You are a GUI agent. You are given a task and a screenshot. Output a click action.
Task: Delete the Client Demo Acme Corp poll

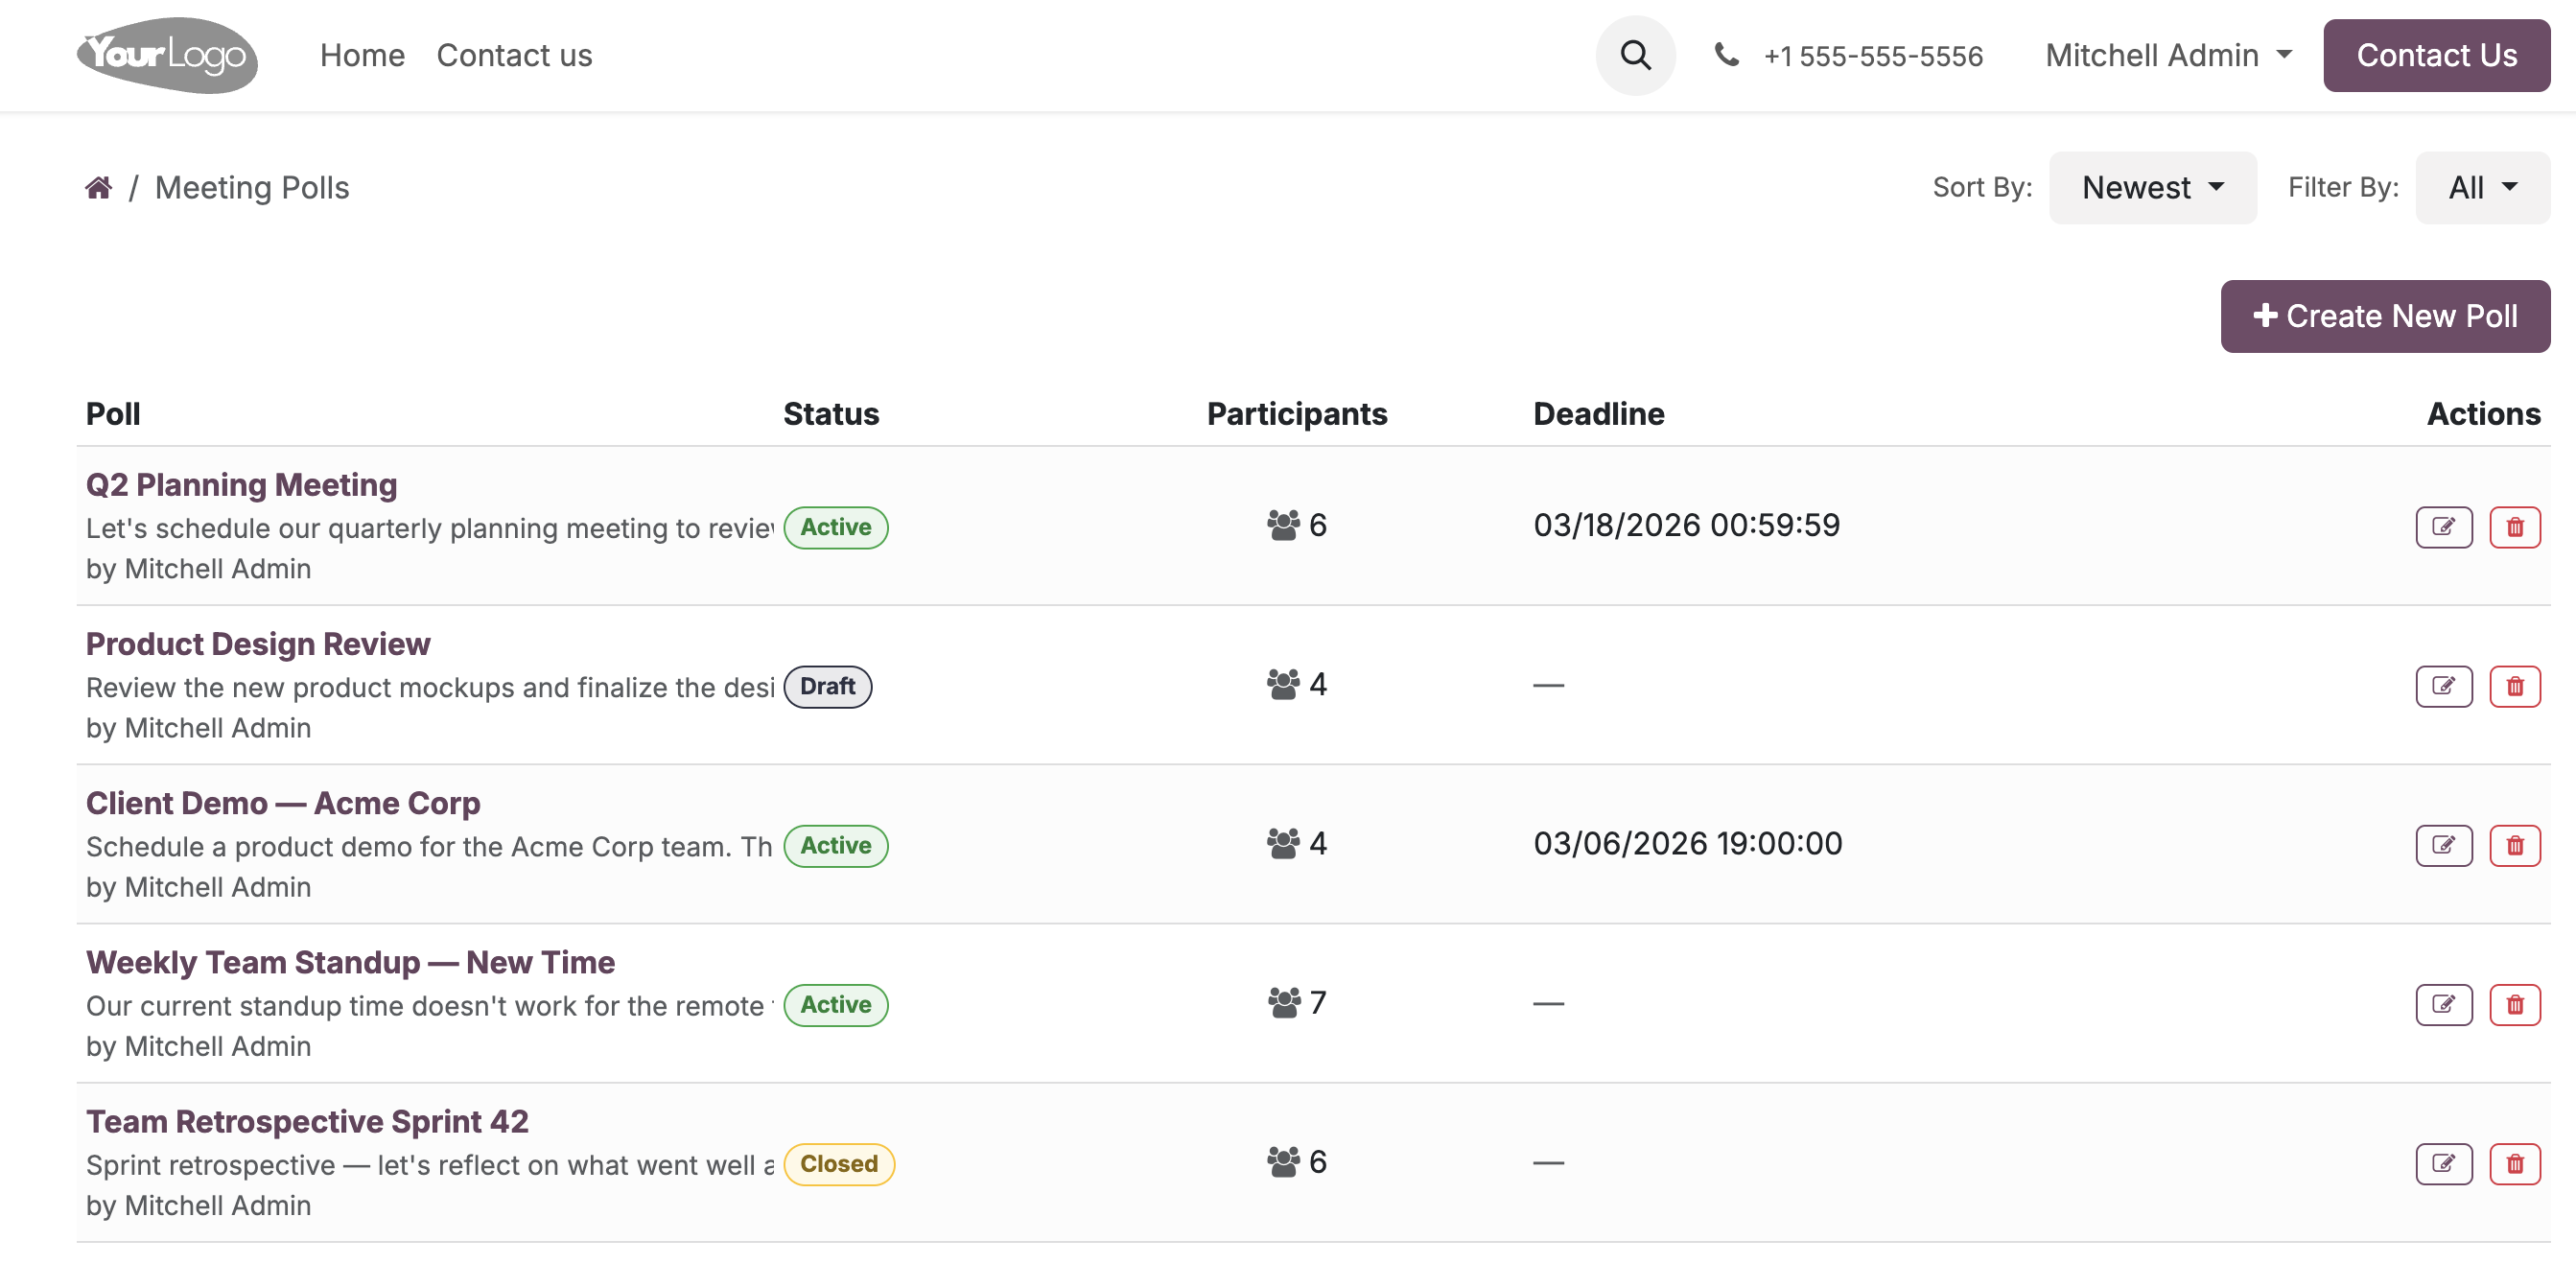(2514, 845)
